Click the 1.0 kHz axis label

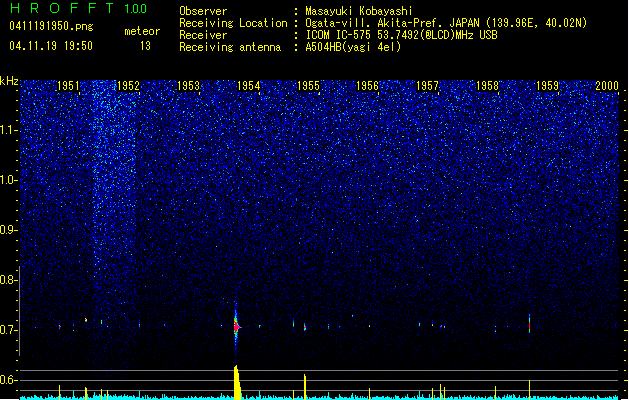(x=8, y=180)
